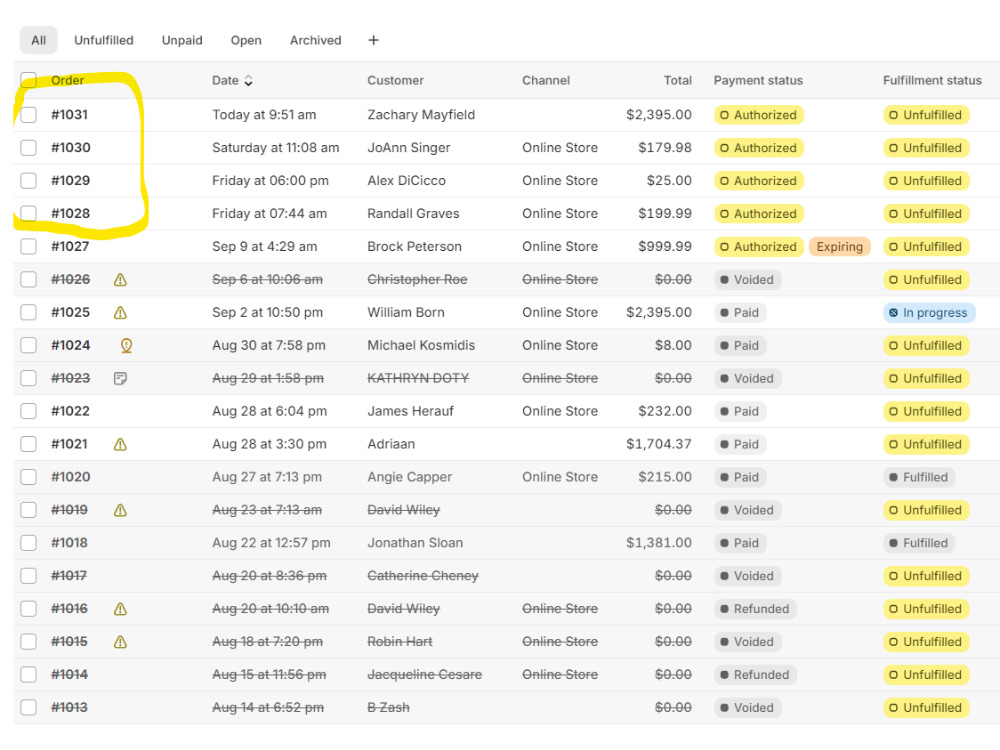Open order #1027
1000x750 pixels.
70,246
